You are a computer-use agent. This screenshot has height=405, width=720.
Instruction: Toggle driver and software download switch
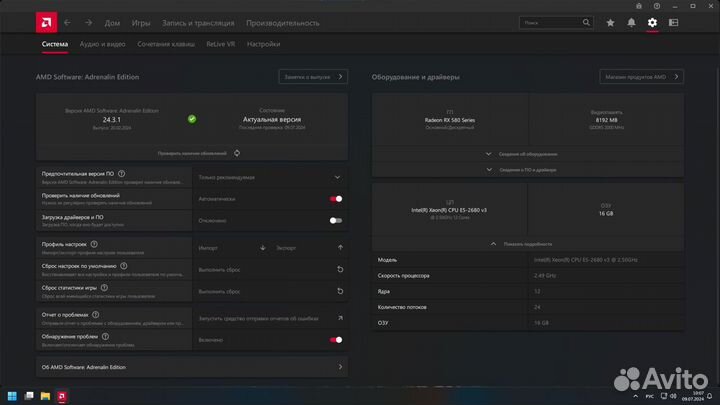pos(336,220)
